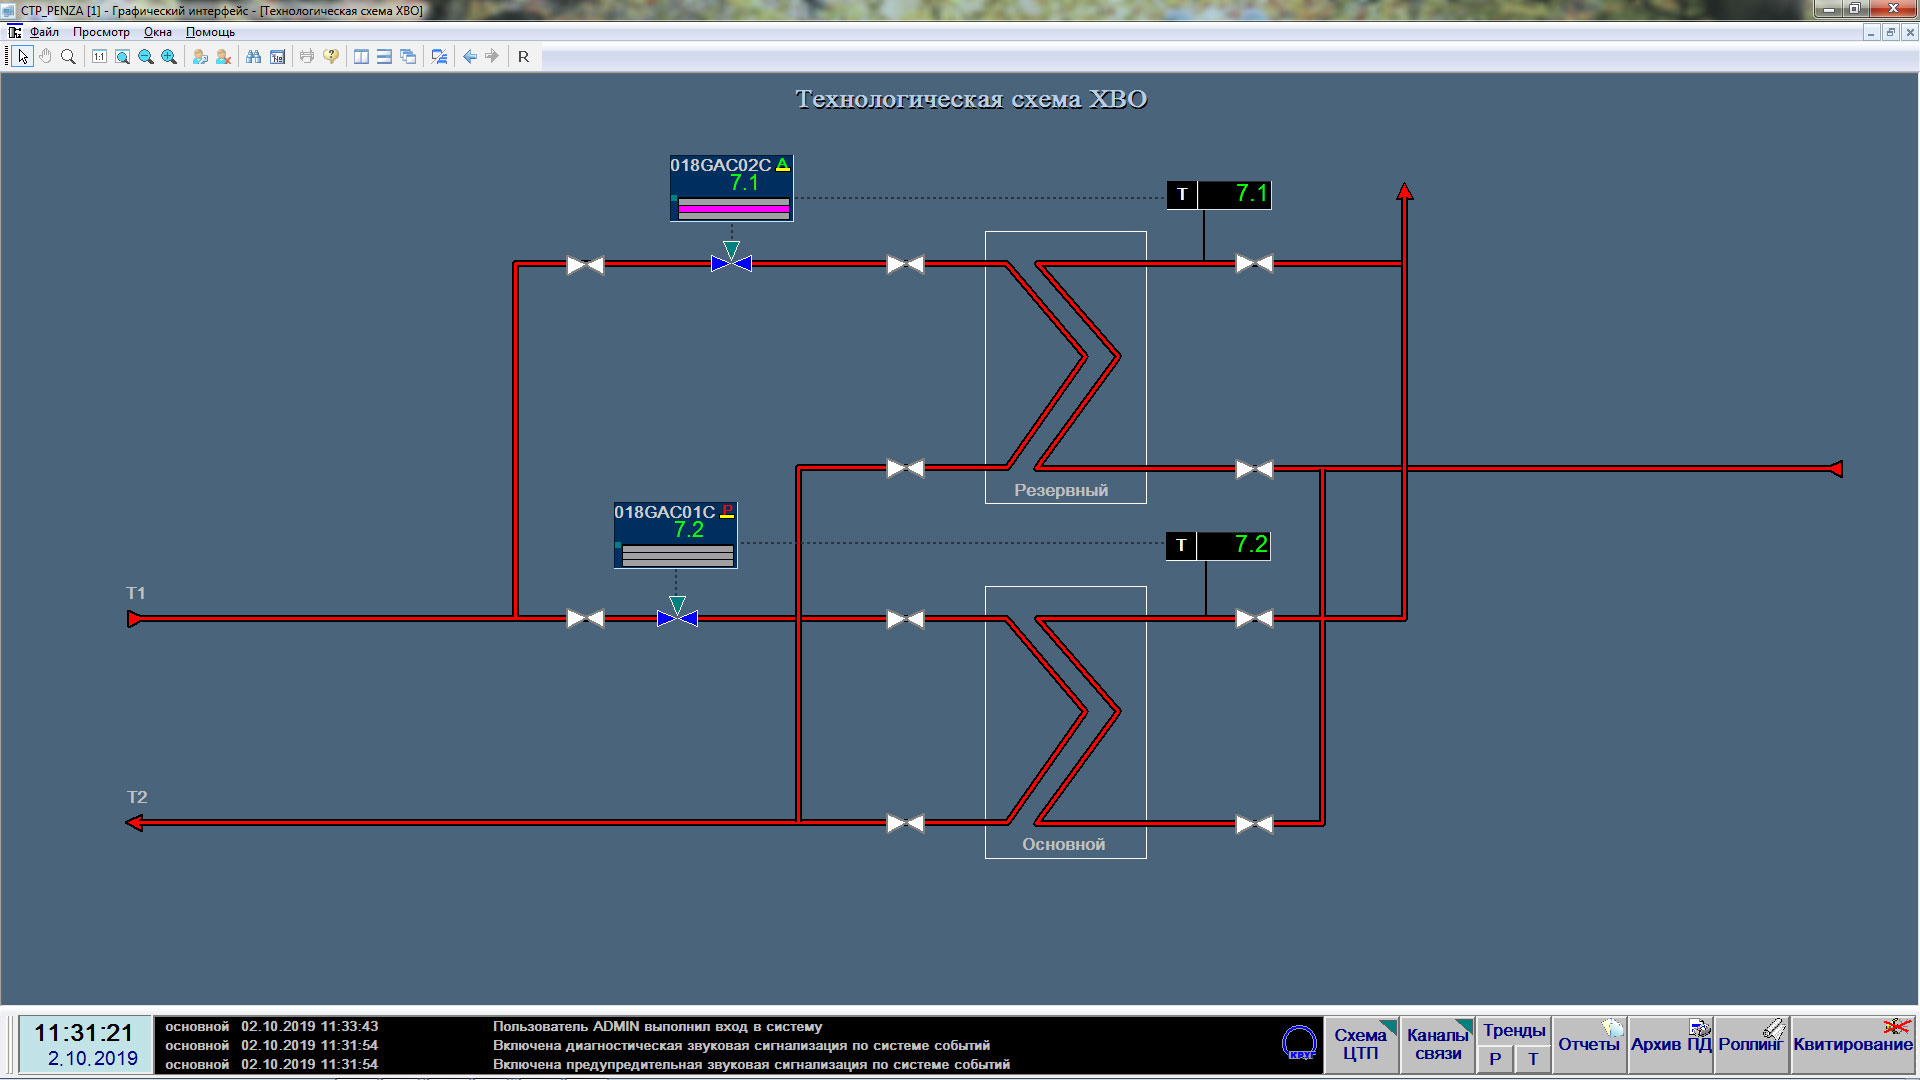Open the Схема ЦТП screen

coord(1361,1045)
